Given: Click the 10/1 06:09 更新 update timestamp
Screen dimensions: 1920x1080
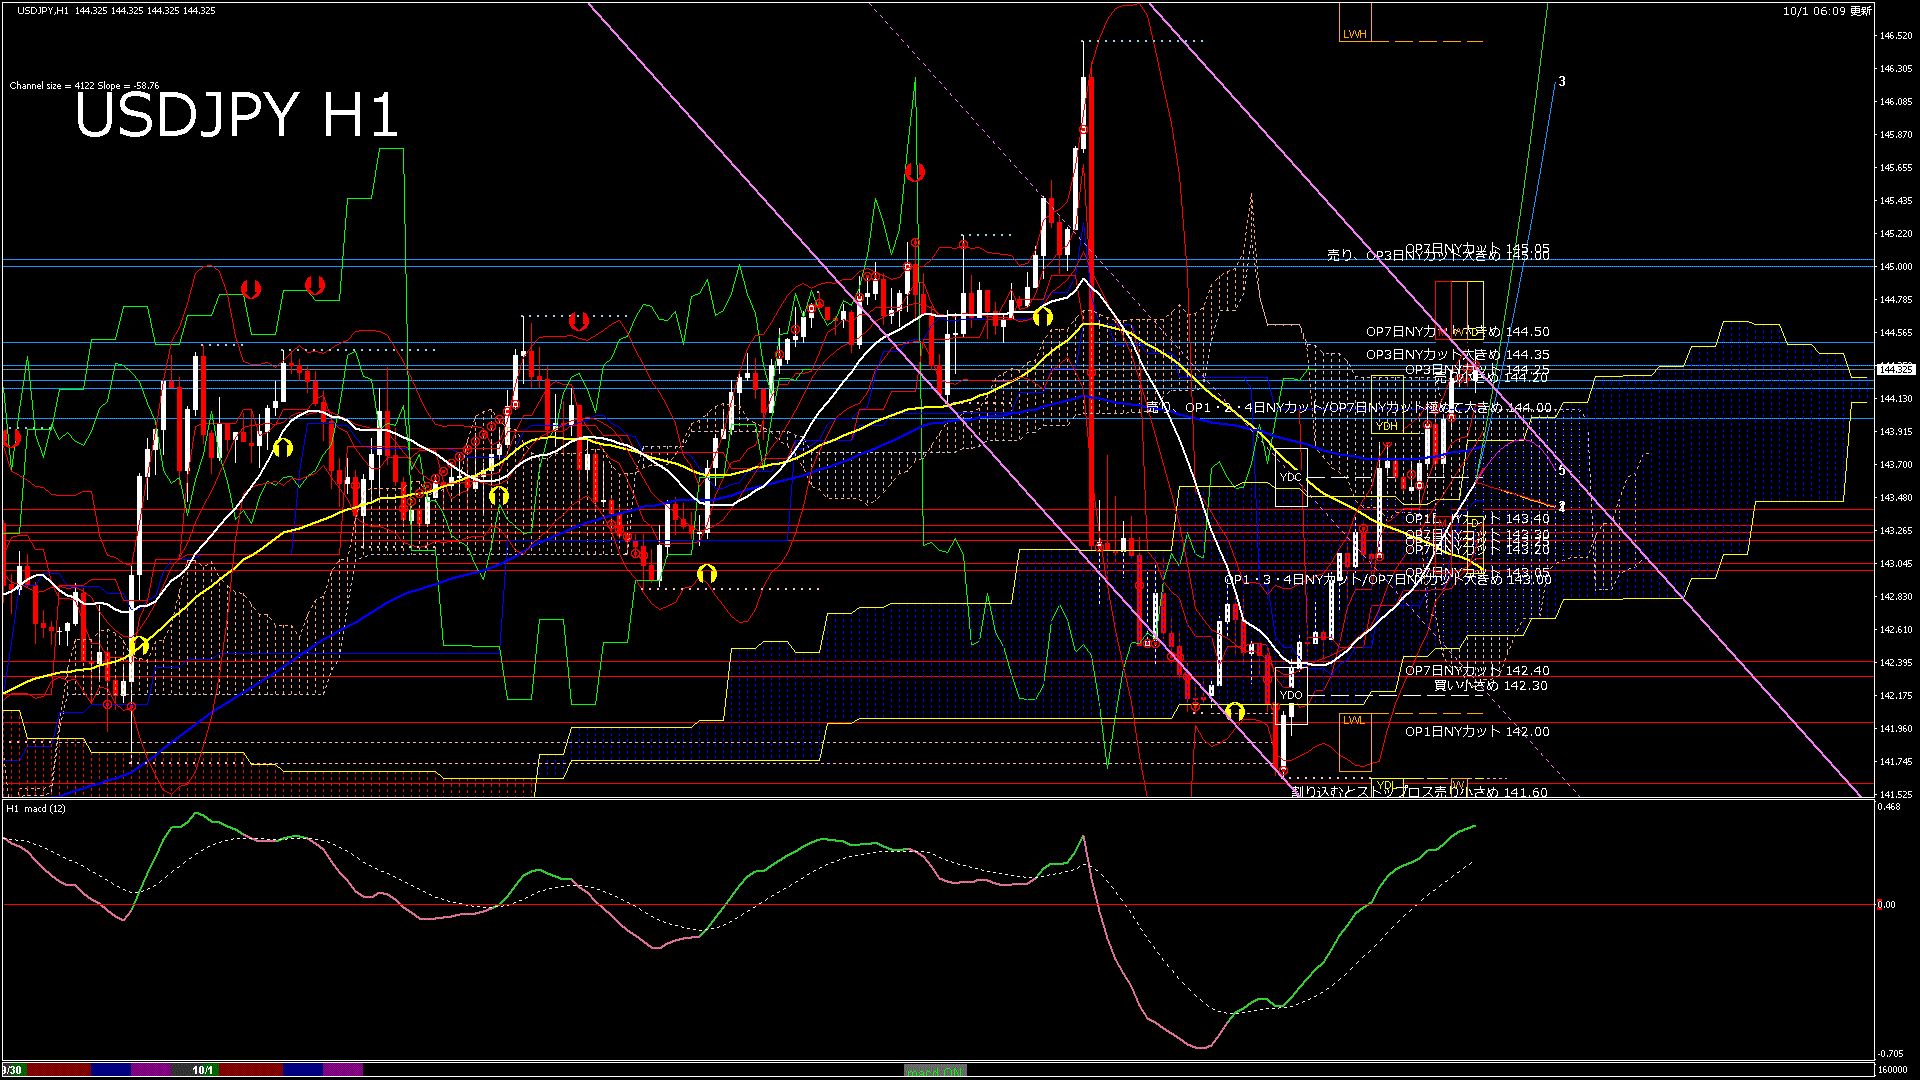Looking at the screenshot, I should (x=1826, y=11).
